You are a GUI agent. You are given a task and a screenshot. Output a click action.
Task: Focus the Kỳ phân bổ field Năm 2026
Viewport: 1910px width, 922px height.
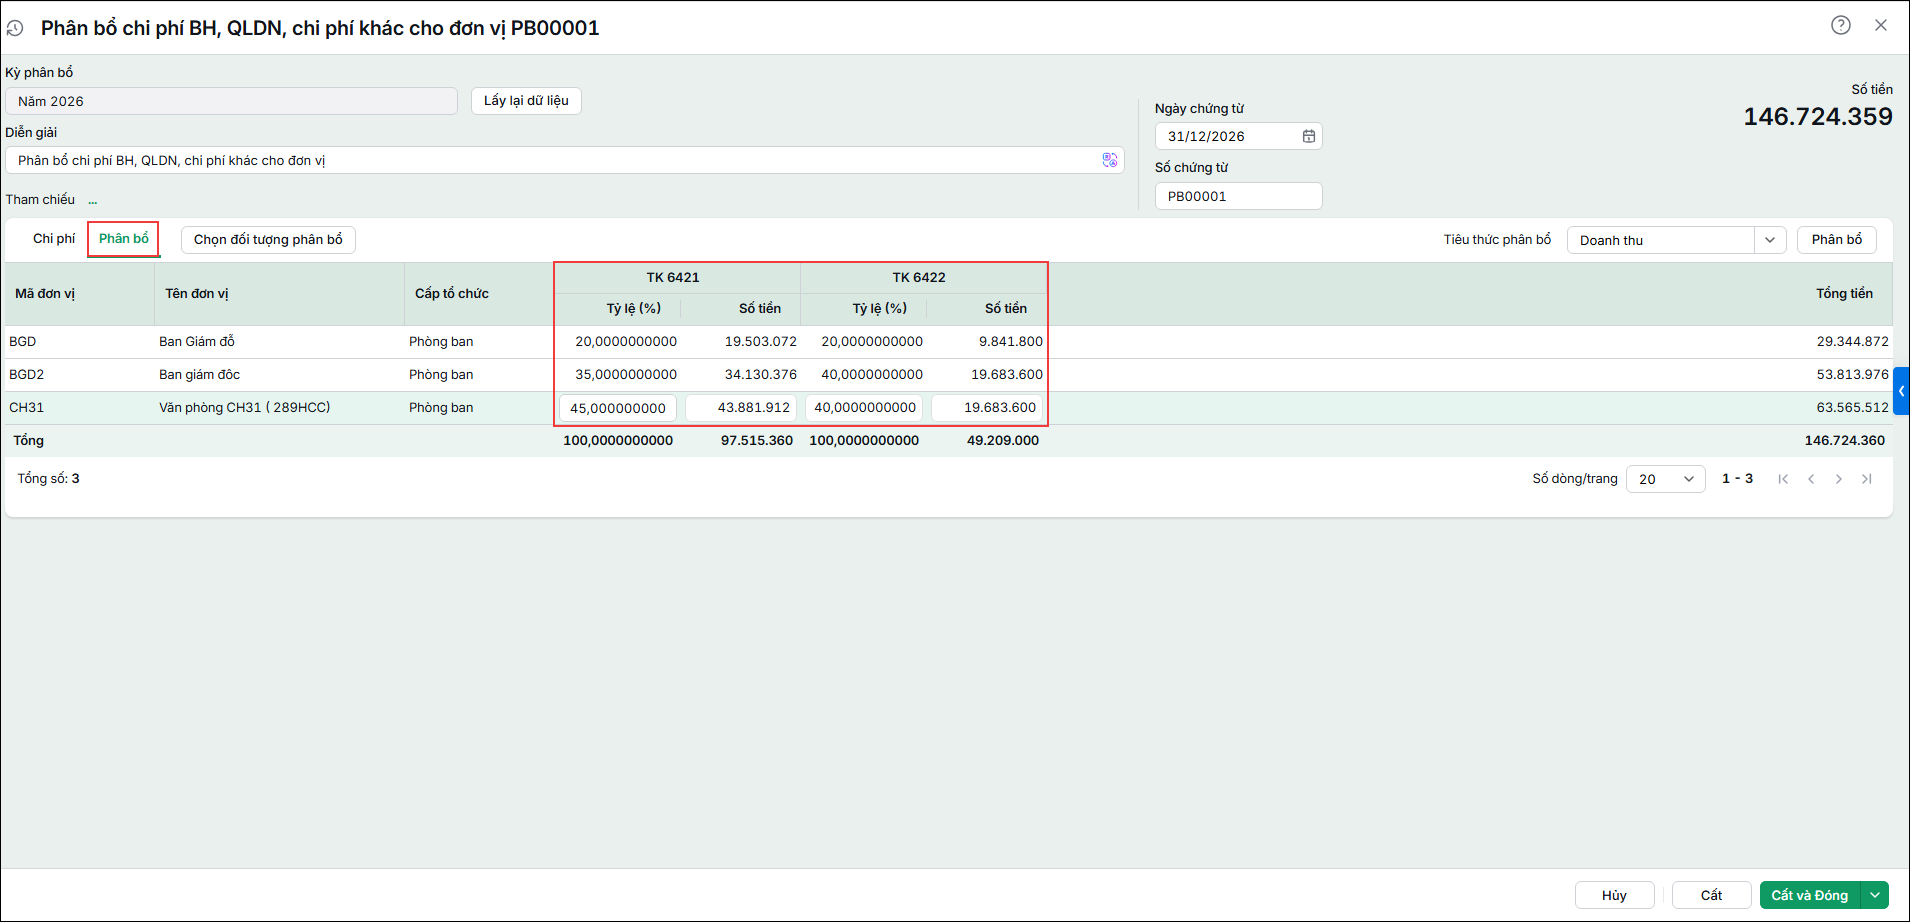point(231,101)
